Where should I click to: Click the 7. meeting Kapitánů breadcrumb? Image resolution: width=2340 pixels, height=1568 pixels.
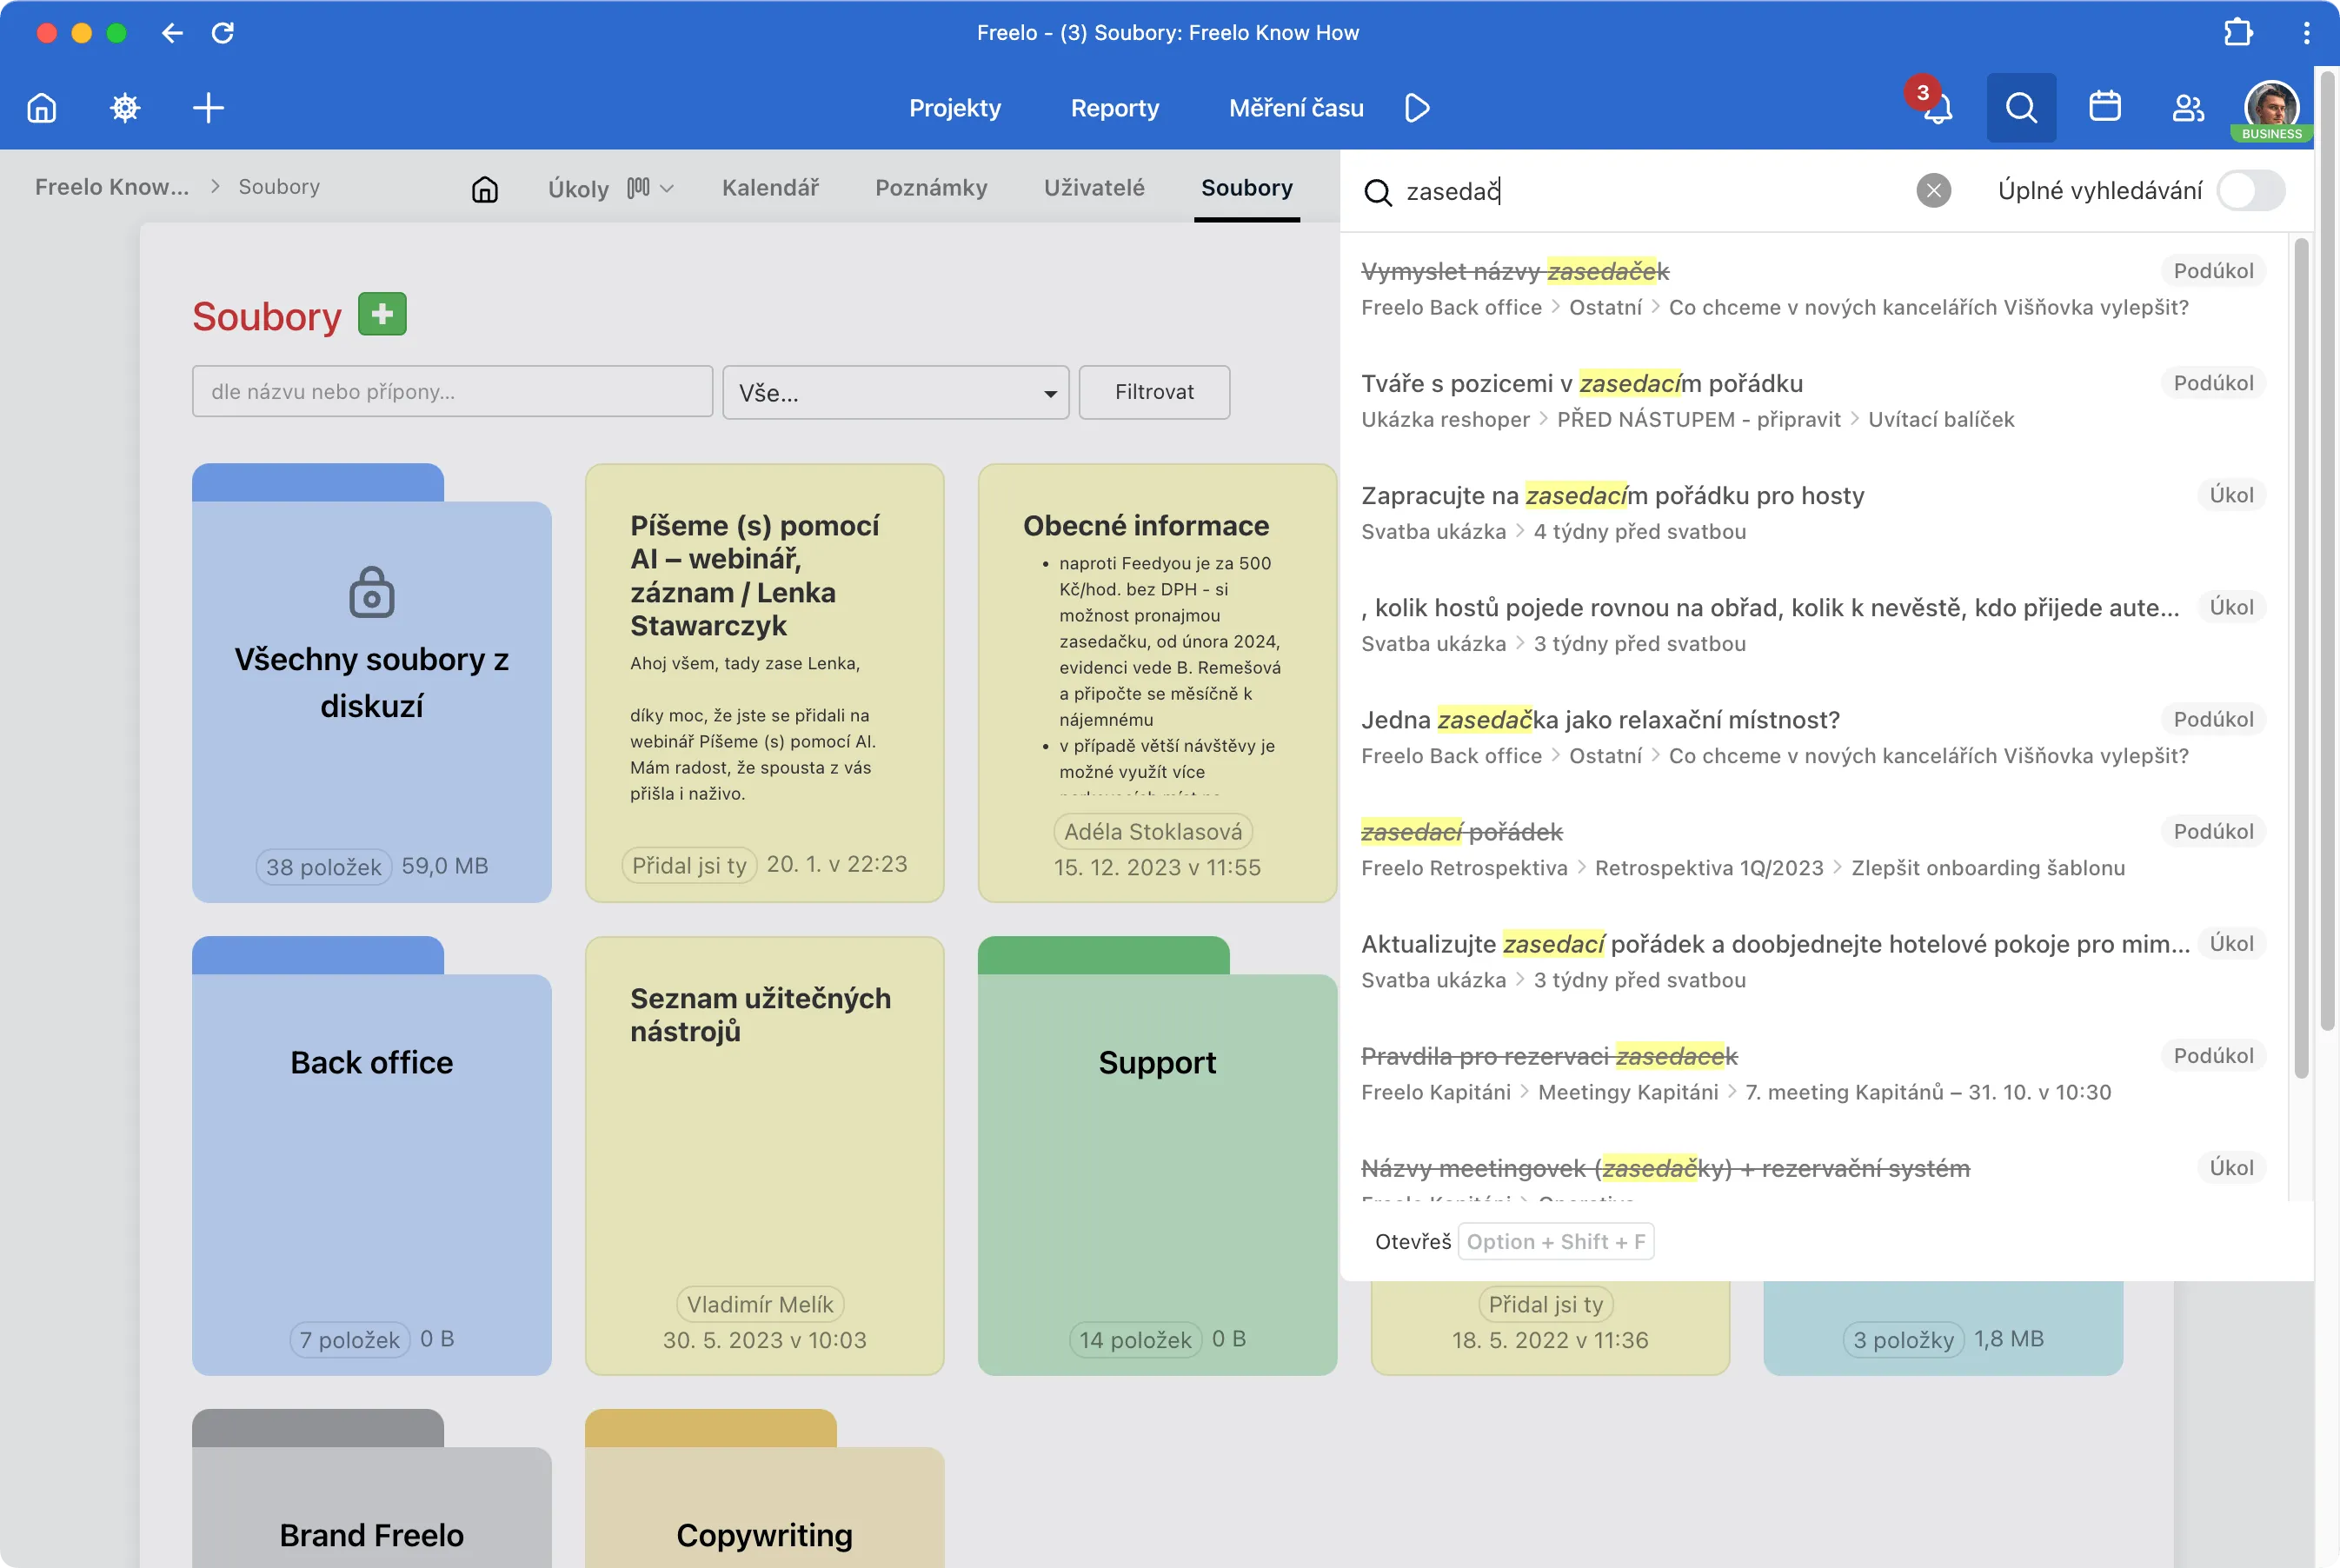tap(1928, 1091)
